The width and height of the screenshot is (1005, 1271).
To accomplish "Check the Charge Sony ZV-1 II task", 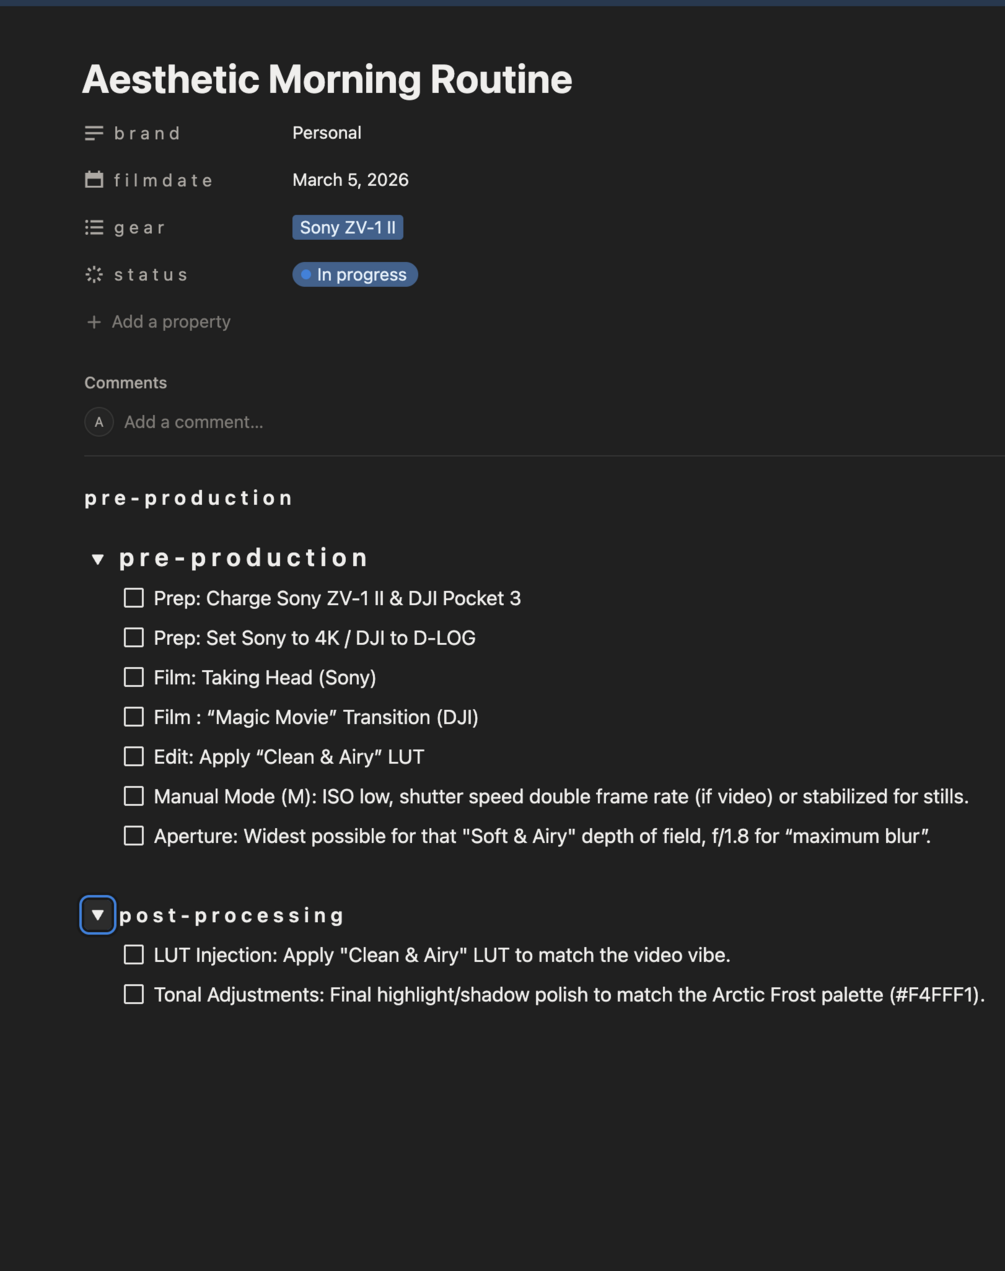I will coord(134,598).
